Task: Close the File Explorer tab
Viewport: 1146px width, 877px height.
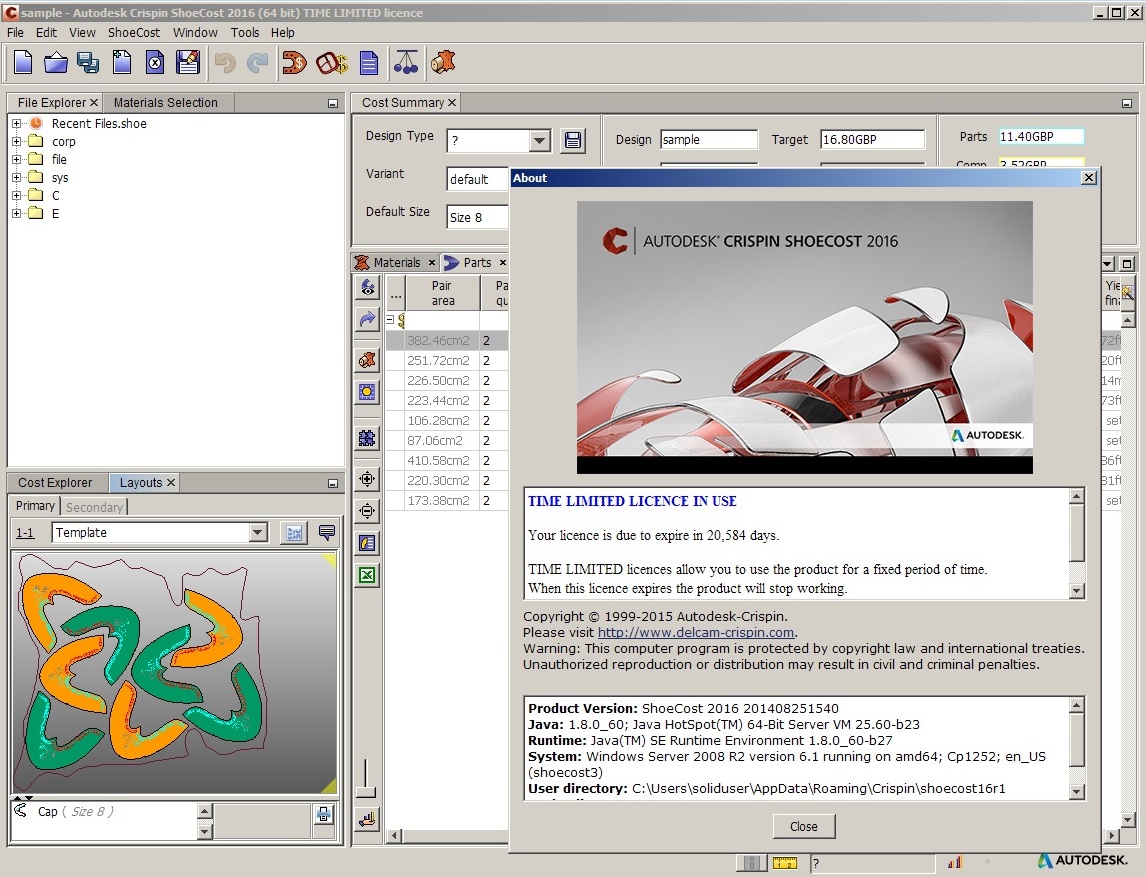Action: (x=94, y=103)
